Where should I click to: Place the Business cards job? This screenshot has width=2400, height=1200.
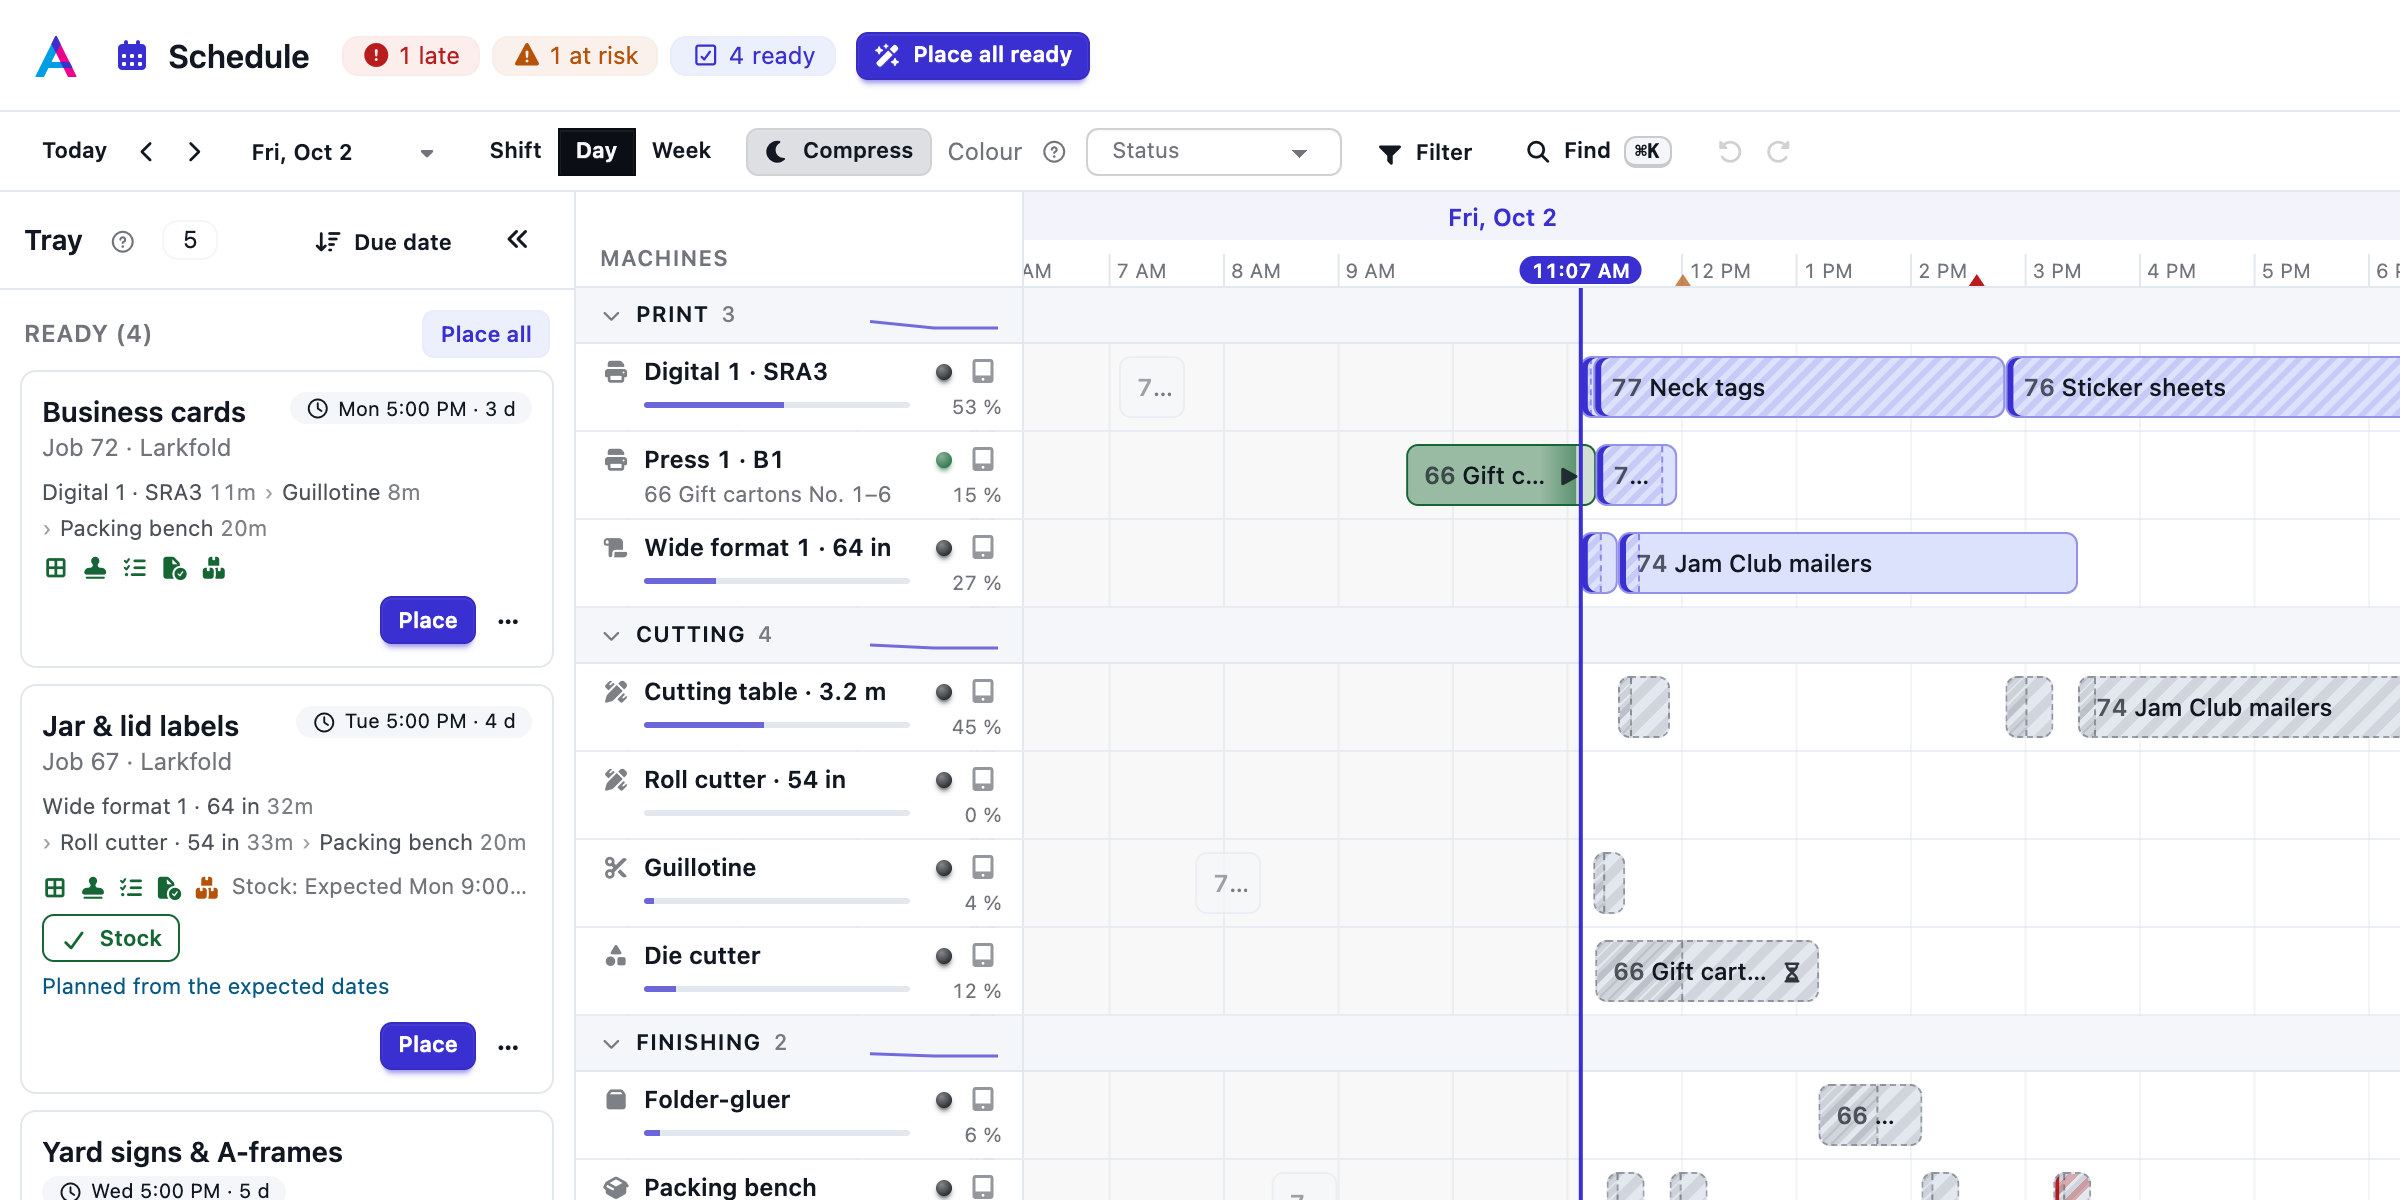(x=428, y=621)
